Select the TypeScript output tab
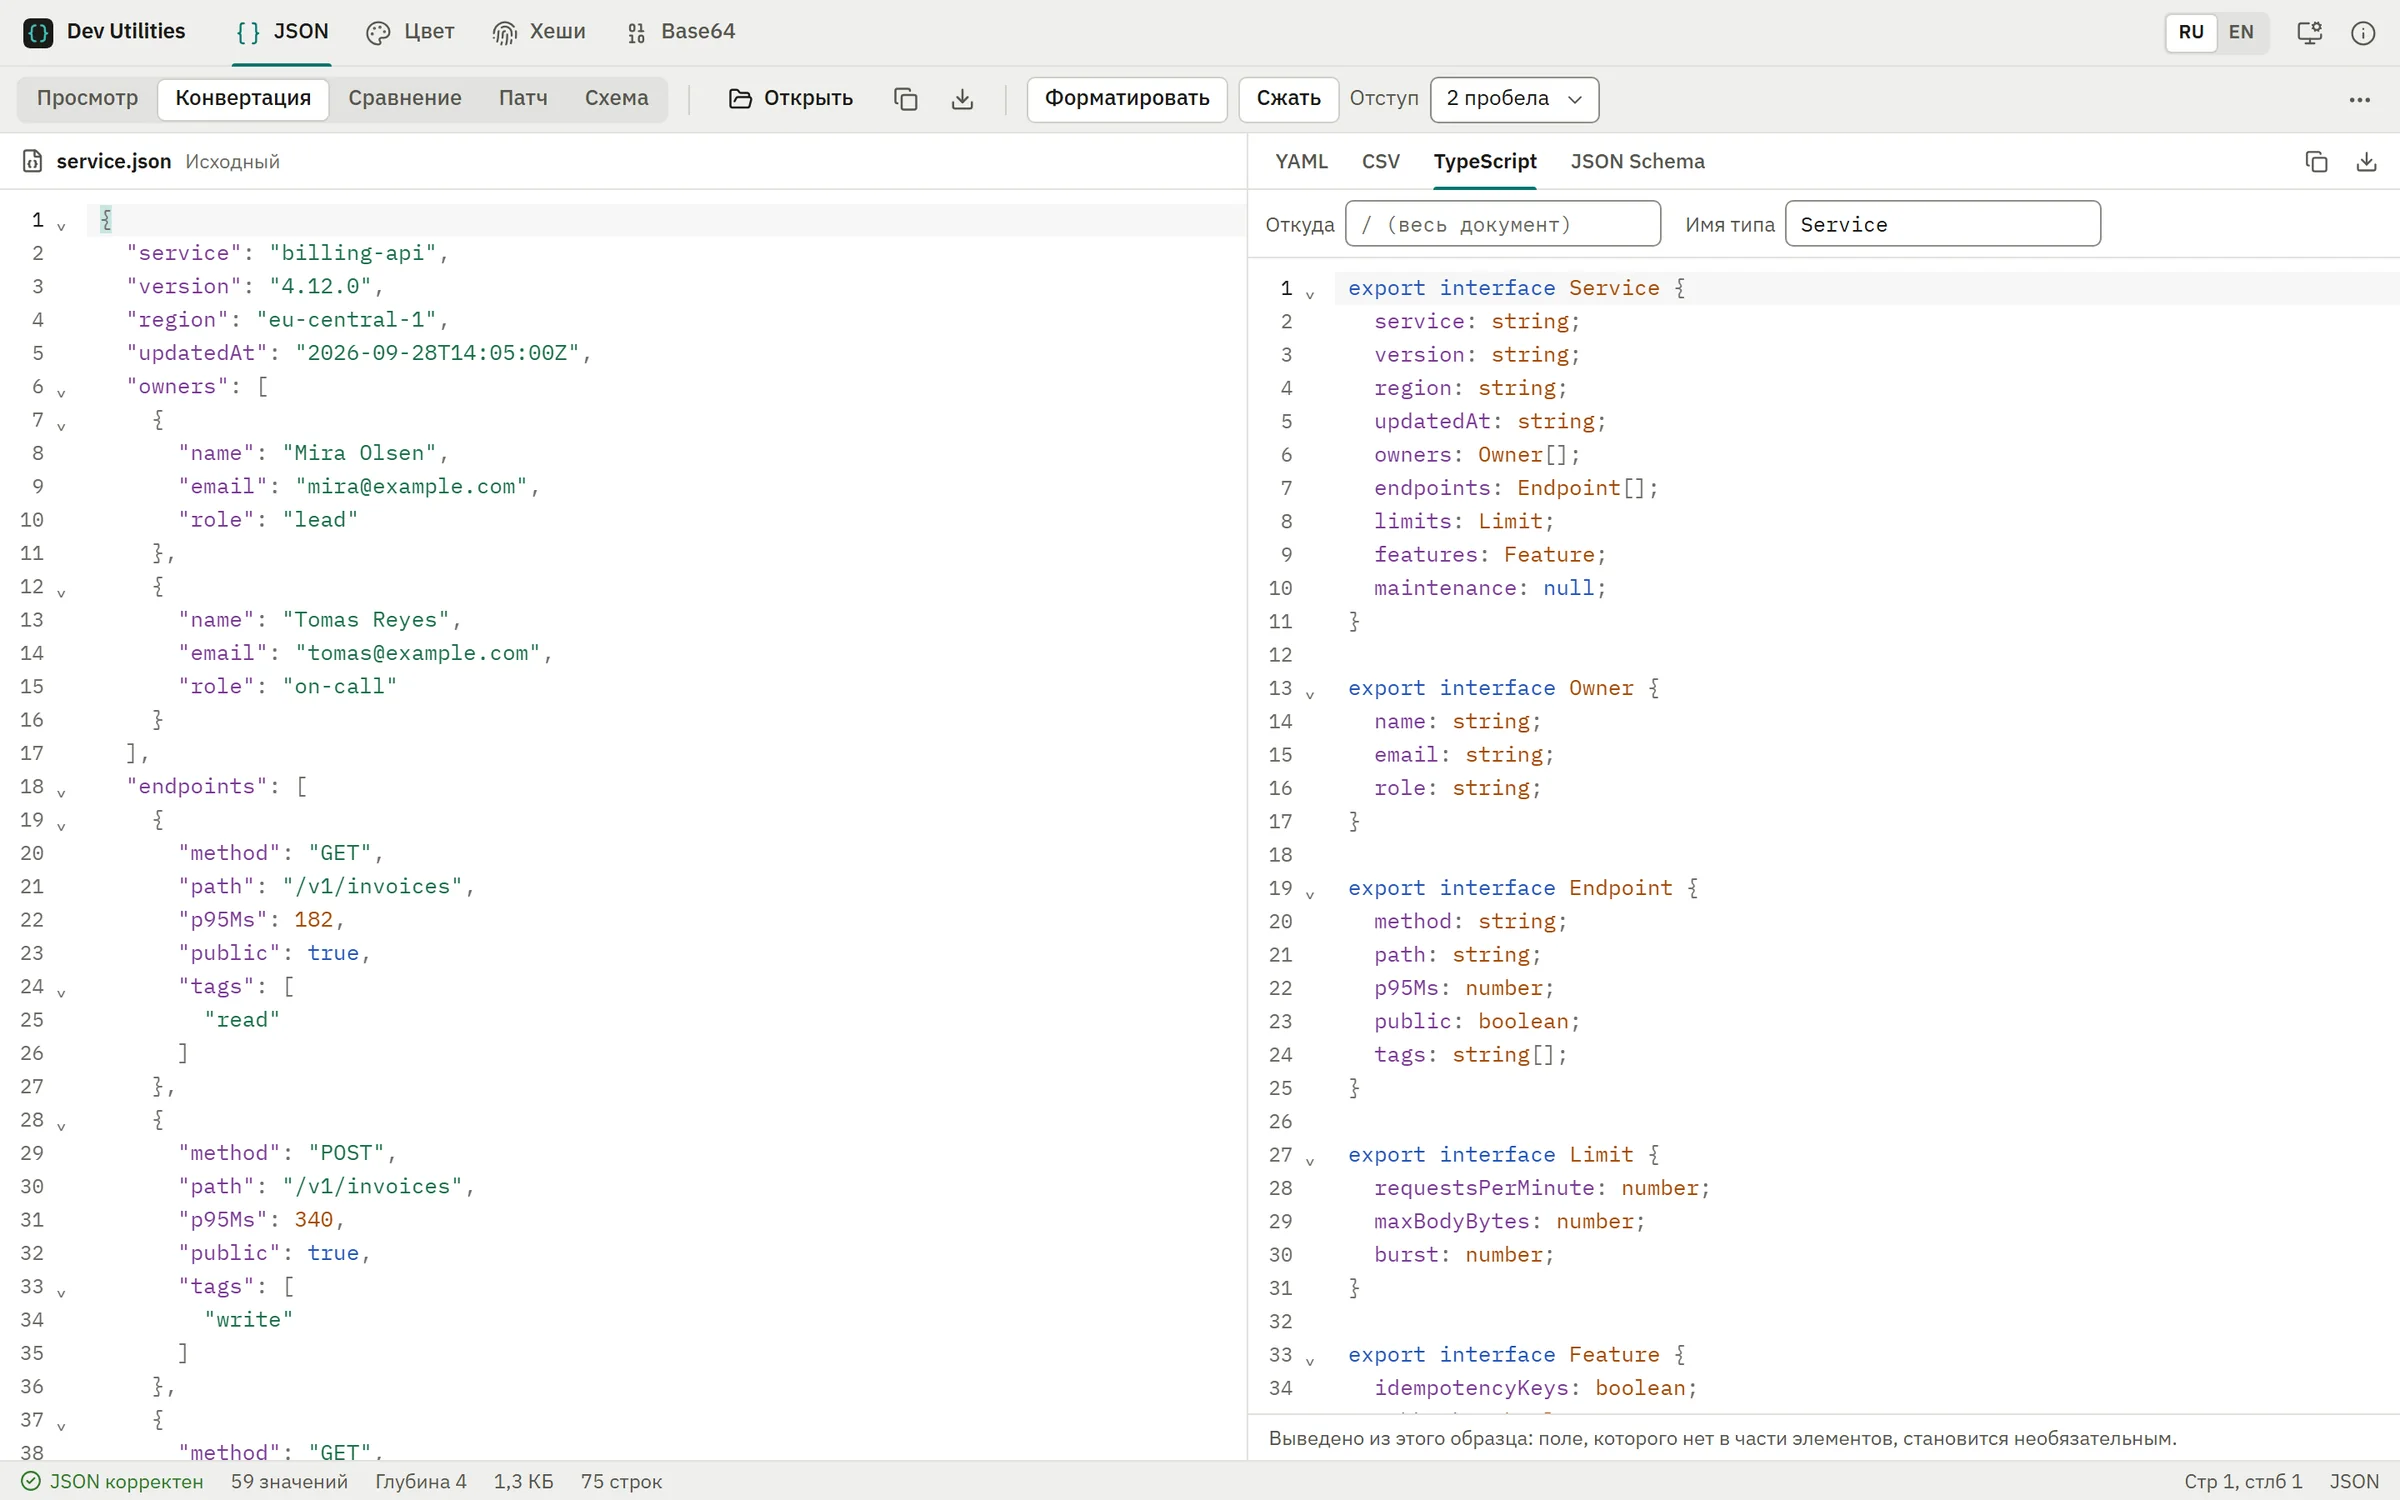Viewport: 2400px width, 1500px height. point(1485,162)
